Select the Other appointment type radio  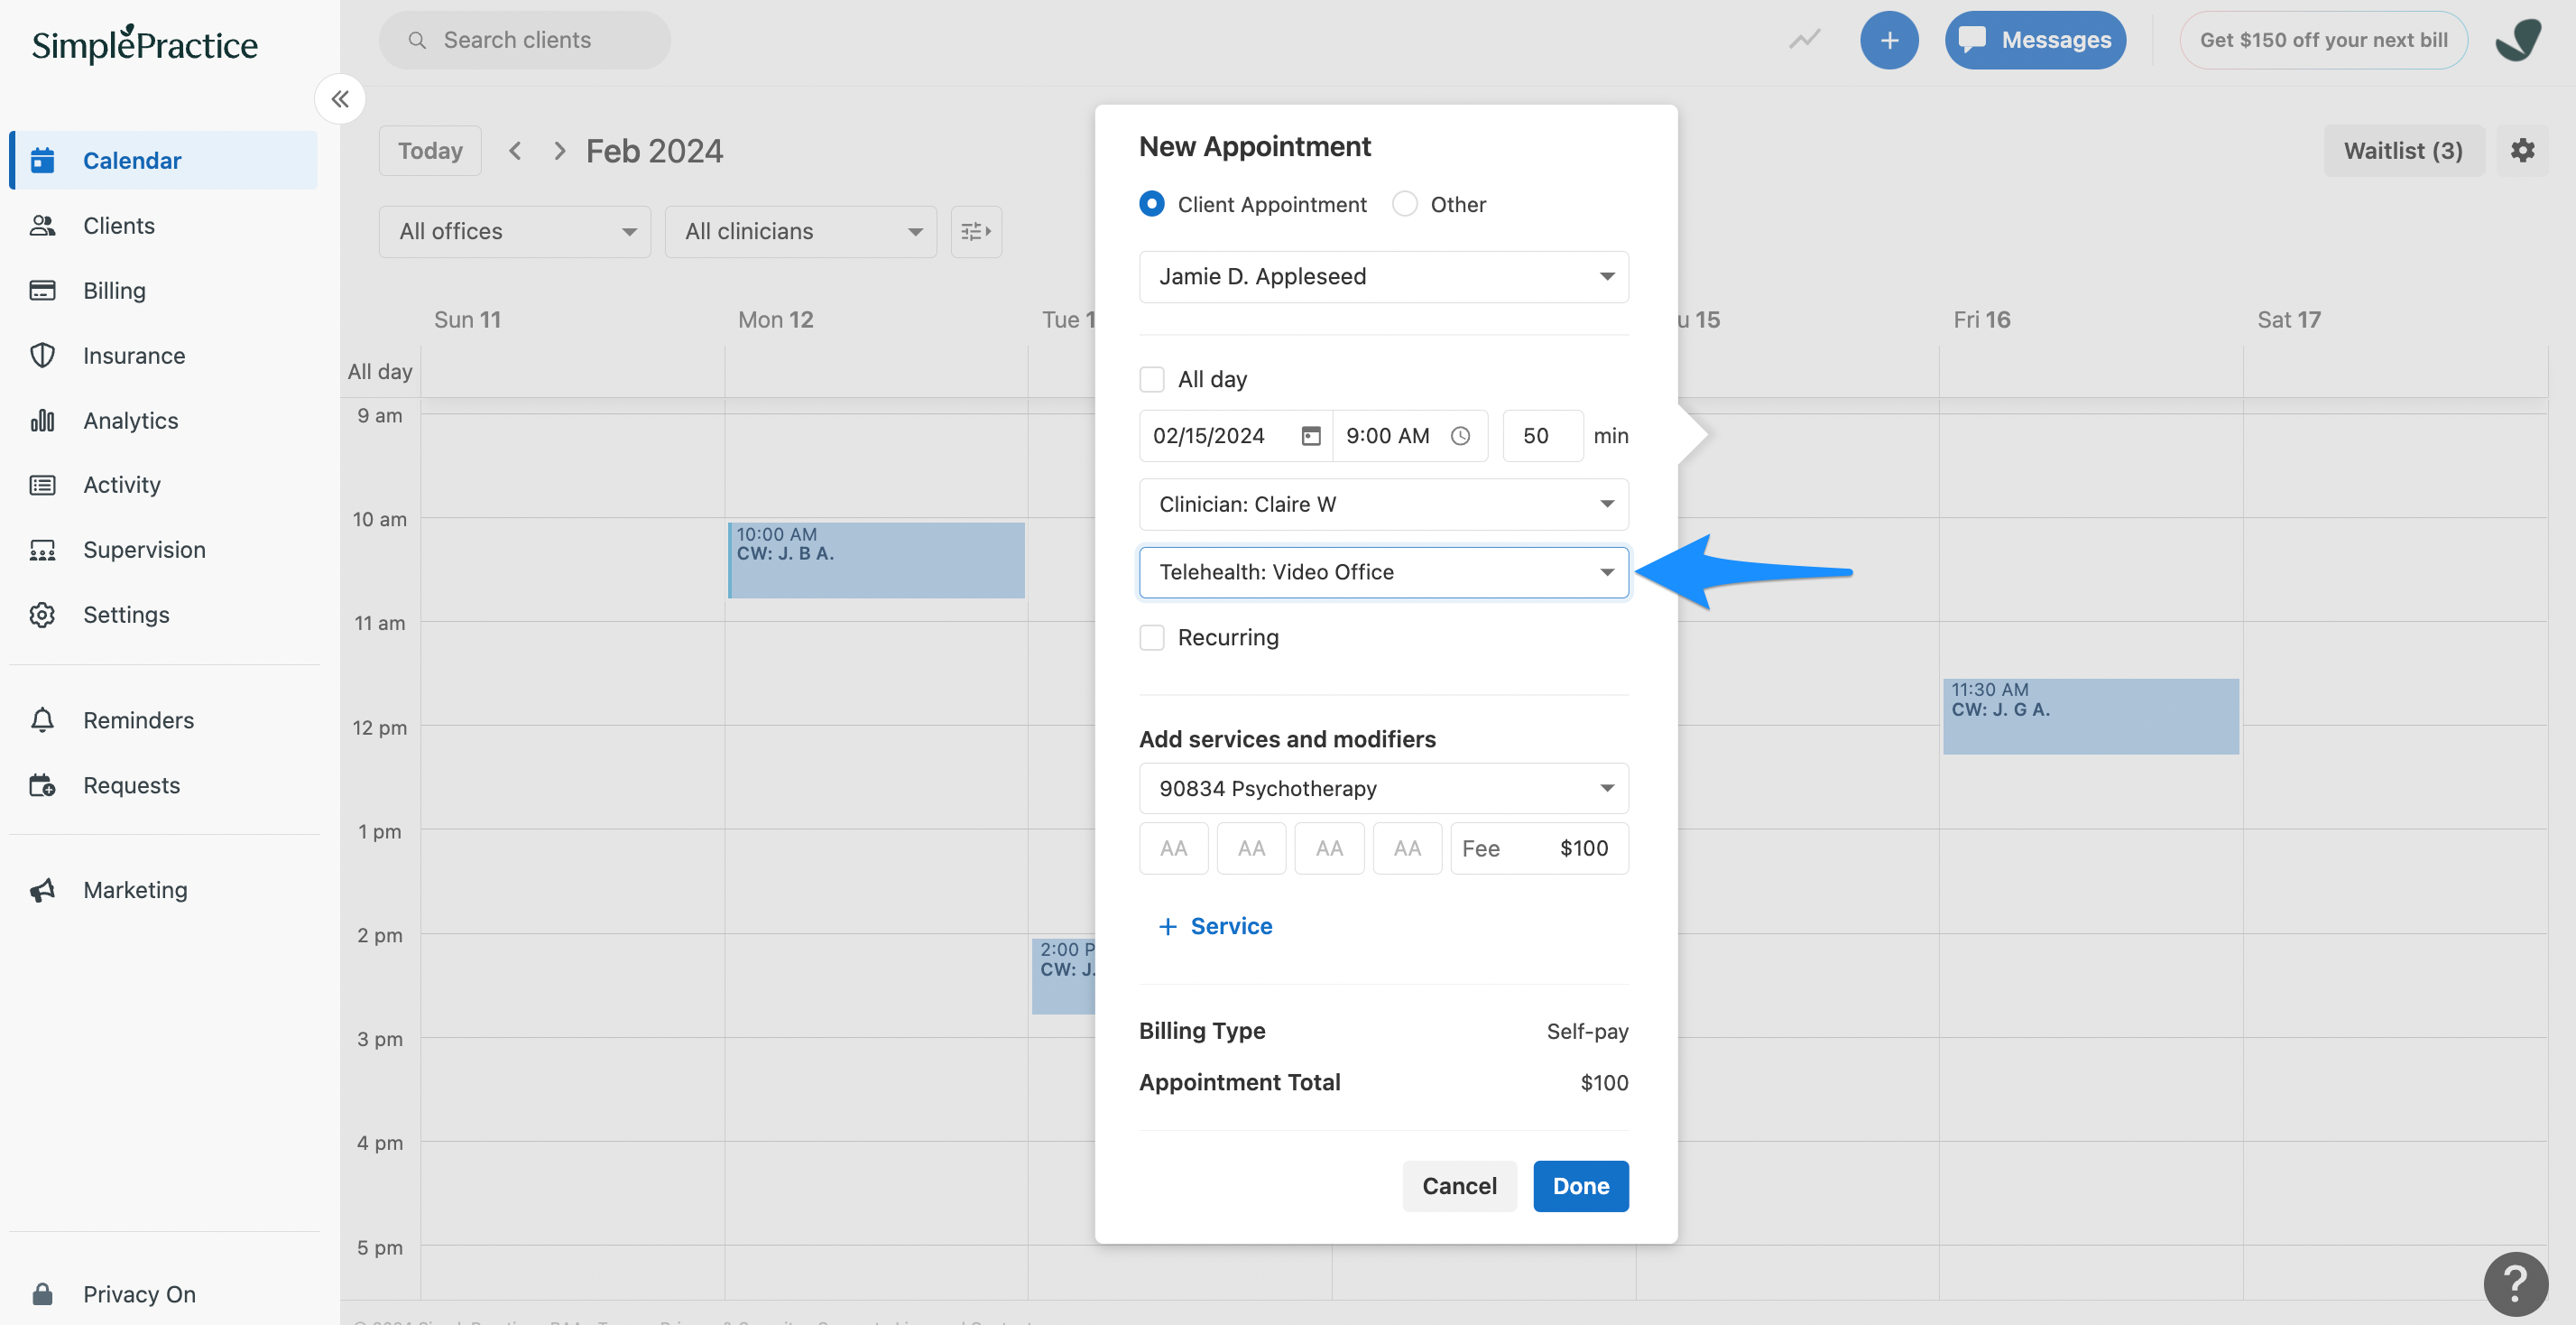(x=1404, y=204)
